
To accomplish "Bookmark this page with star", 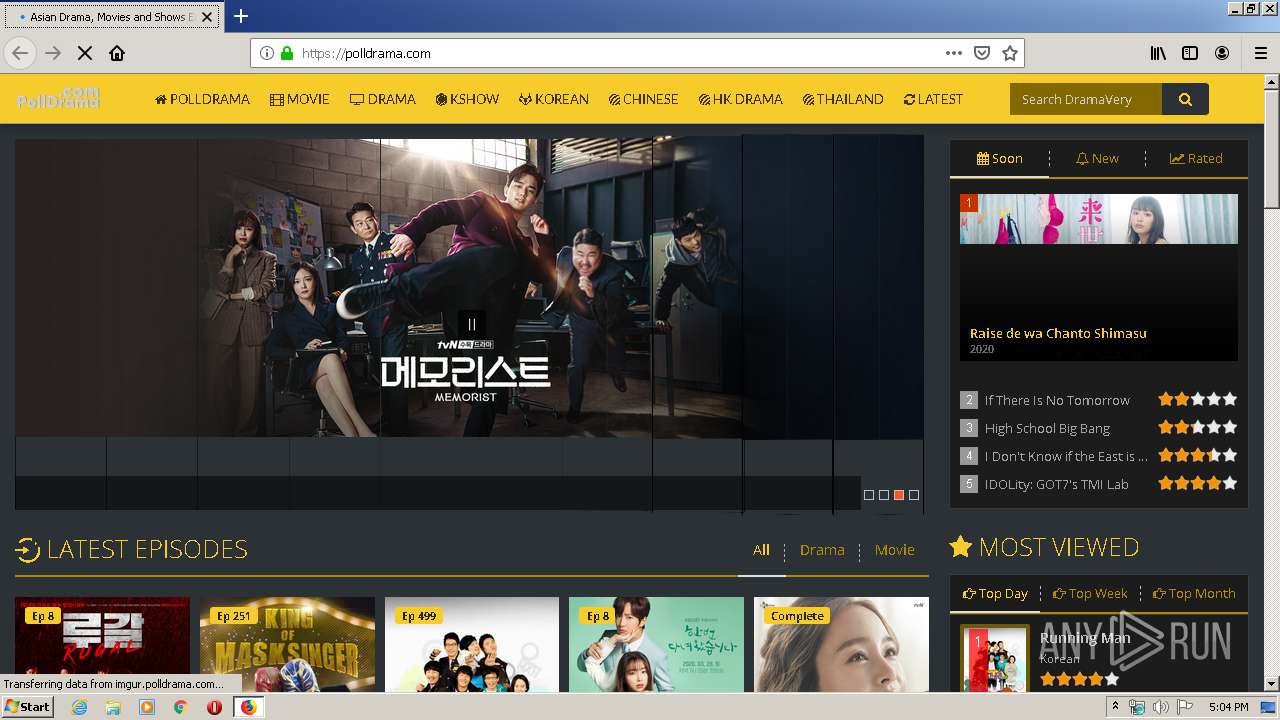I will [x=1010, y=53].
